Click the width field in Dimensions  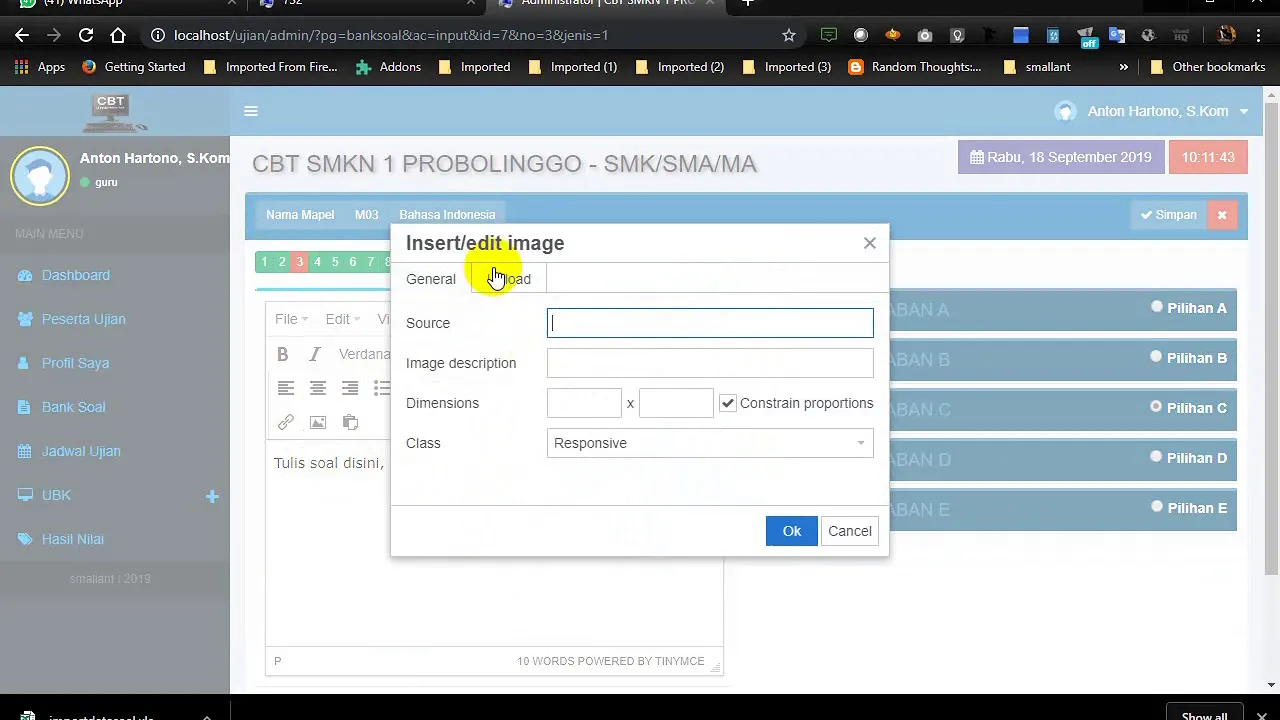point(584,403)
